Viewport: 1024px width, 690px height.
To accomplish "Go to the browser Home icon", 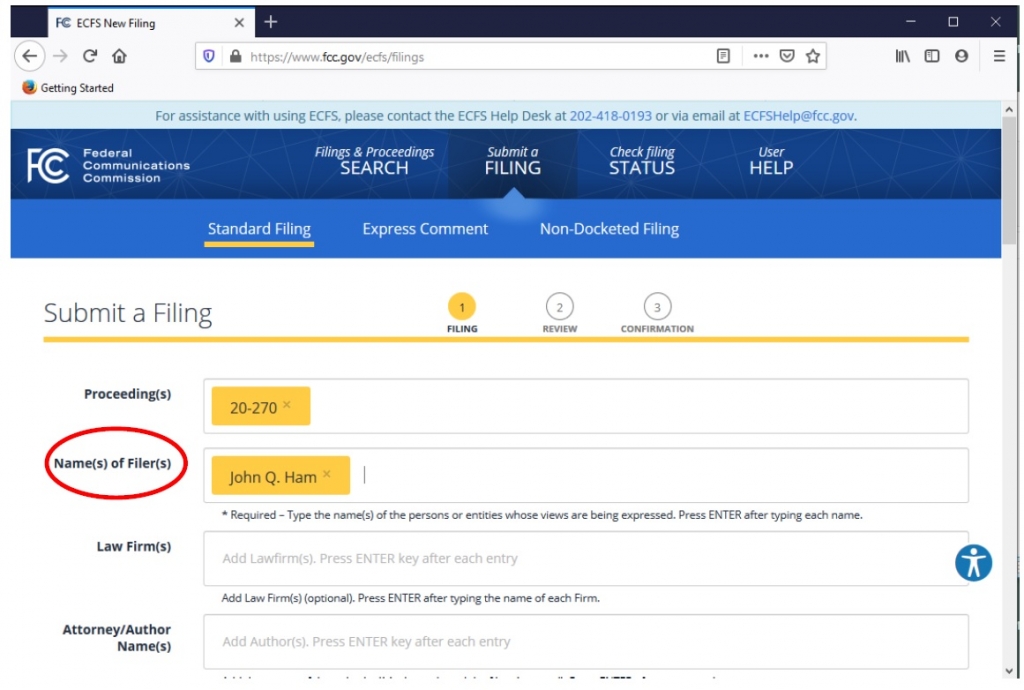I will (119, 56).
